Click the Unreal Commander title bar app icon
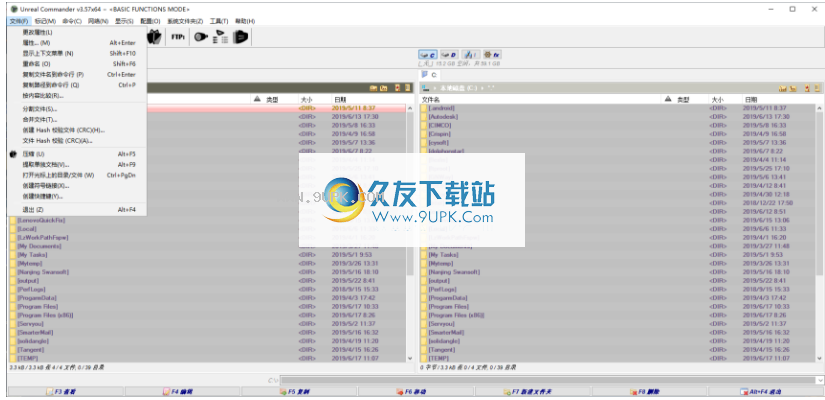Viewport: 825px width, 400px height. point(14,9)
